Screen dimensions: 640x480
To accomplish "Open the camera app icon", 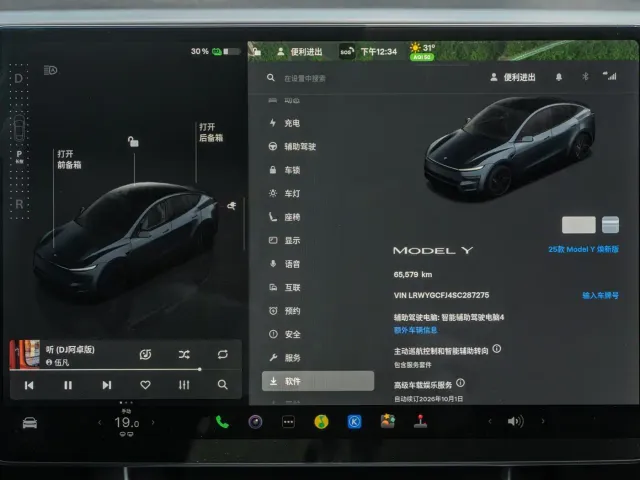I will coord(256,422).
